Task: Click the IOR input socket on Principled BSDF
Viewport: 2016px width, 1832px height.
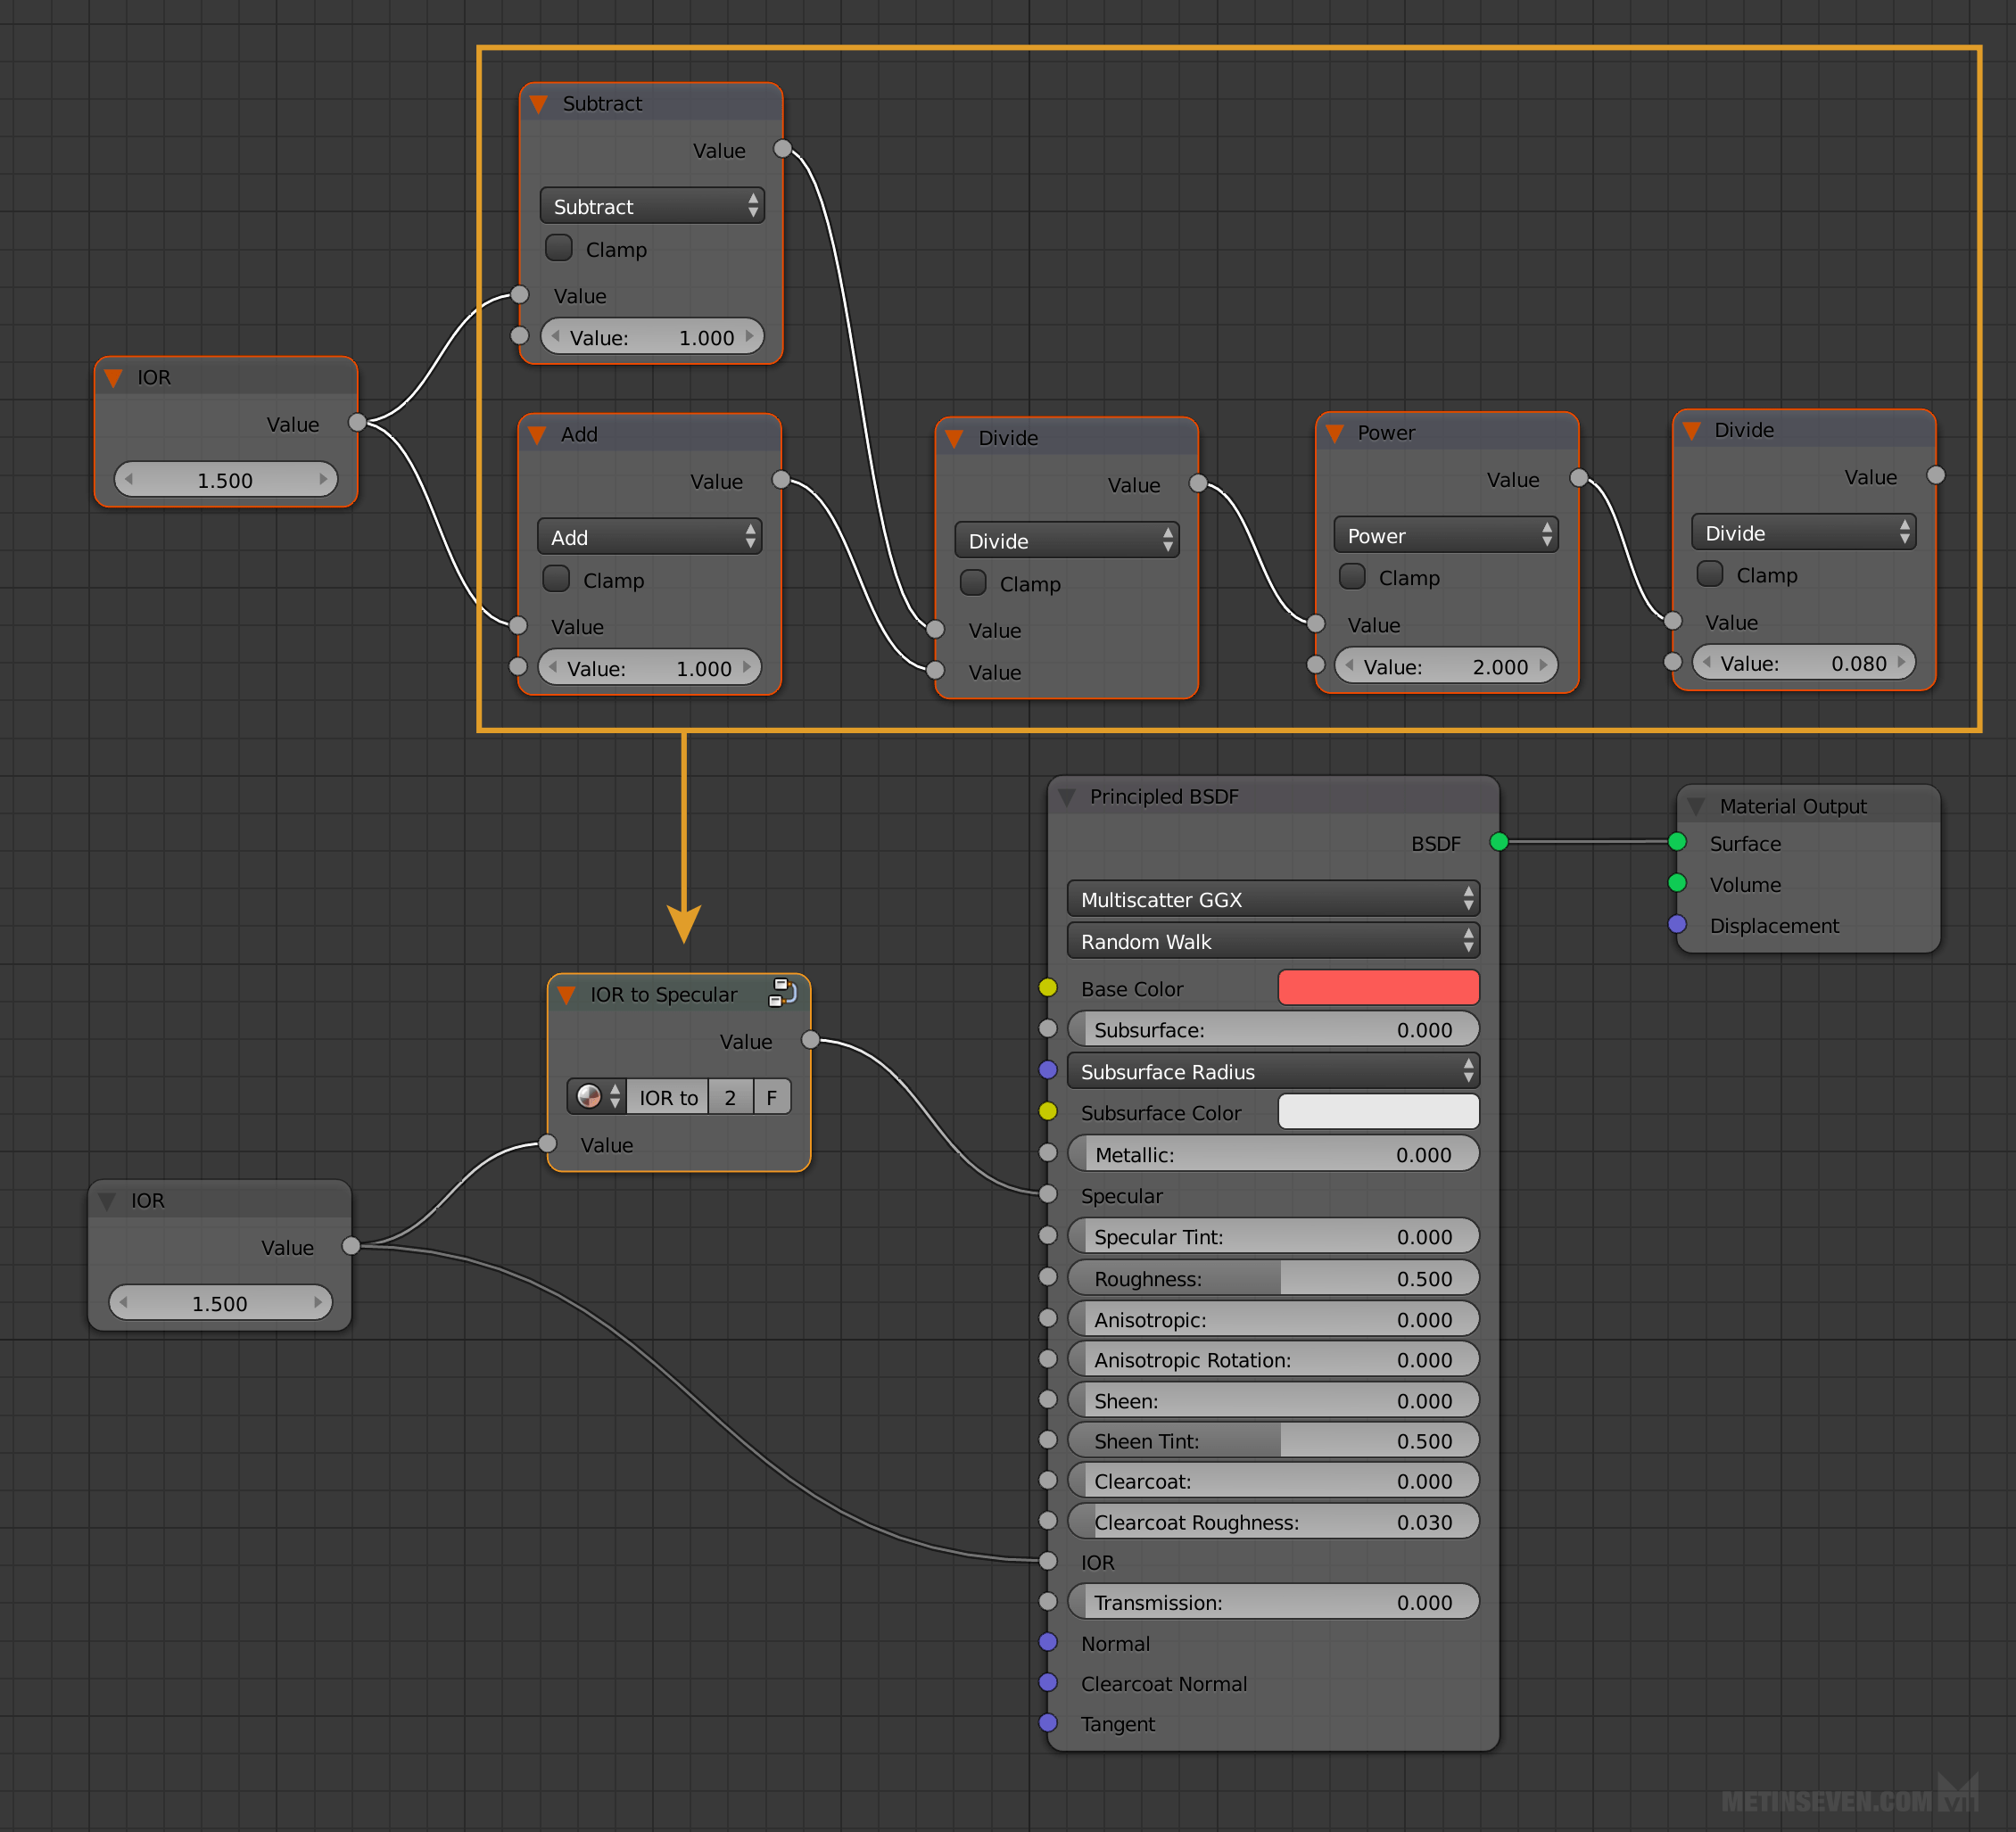Action: (1048, 1561)
